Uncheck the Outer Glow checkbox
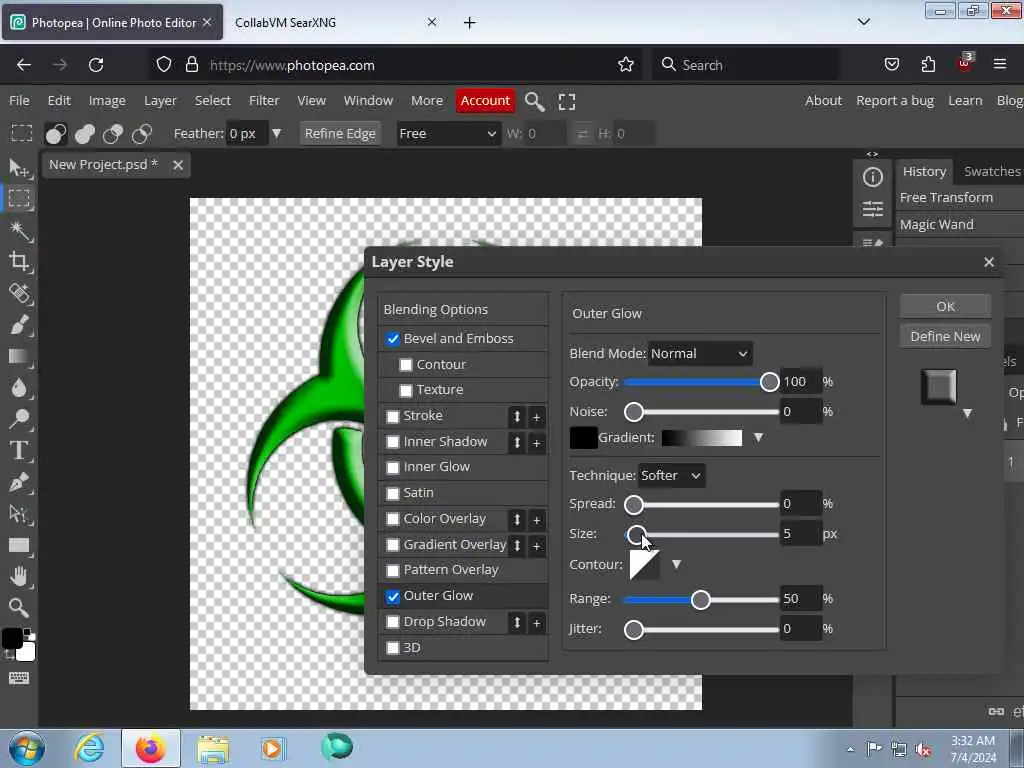Viewport: 1024px width, 768px height. [x=392, y=597]
